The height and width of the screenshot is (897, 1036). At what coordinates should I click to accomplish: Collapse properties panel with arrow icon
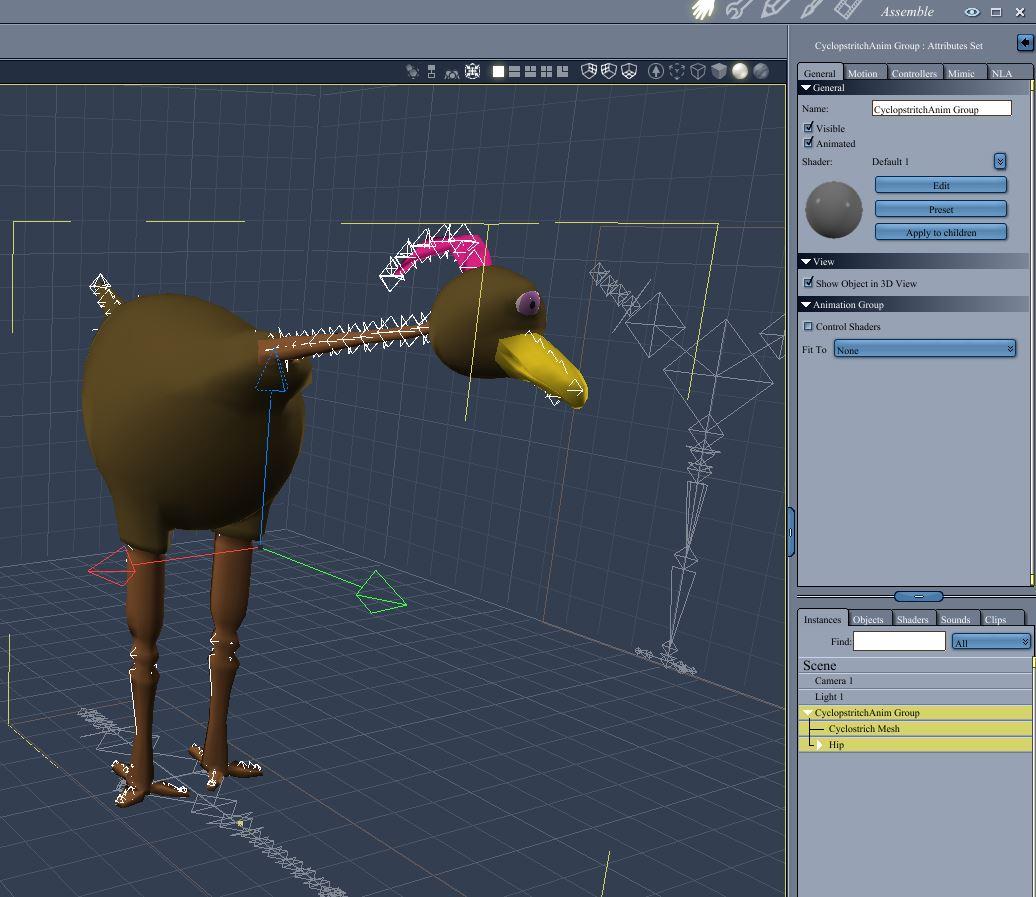click(x=1025, y=43)
